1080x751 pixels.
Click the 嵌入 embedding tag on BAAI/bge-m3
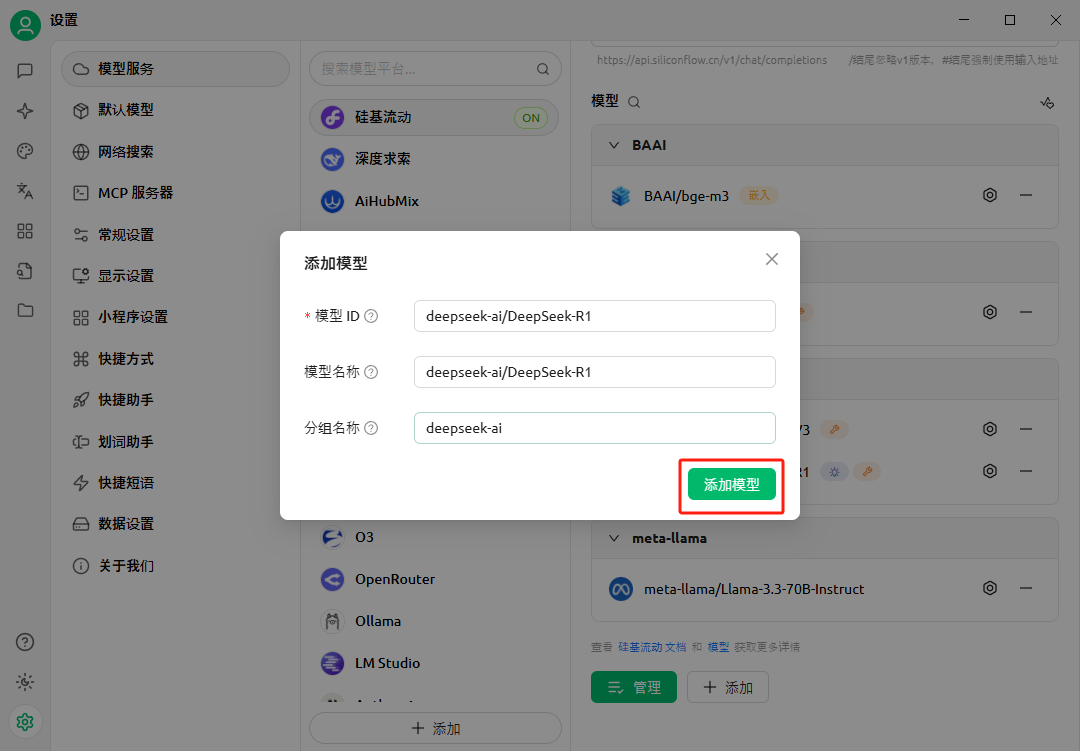pos(759,196)
